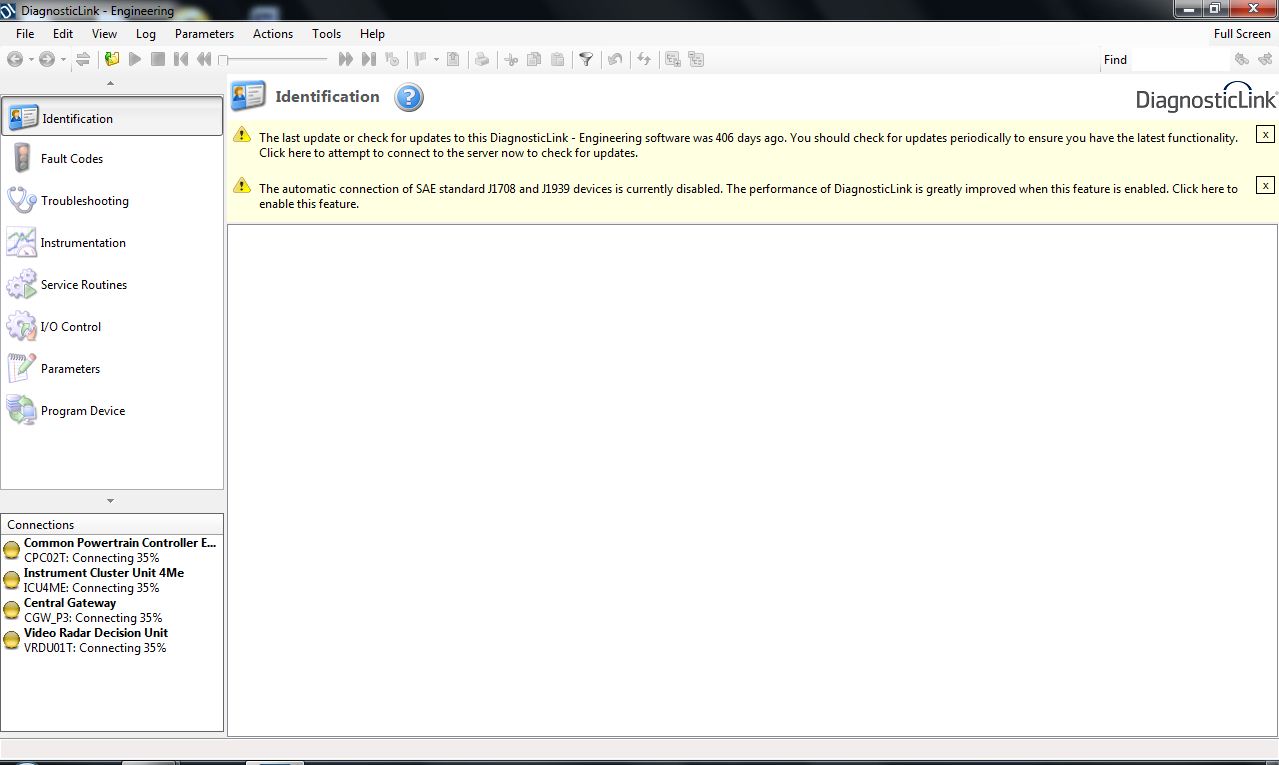This screenshot has width=1279, height=765.
Task: Click yellow status icon beside VRDU01T
Action: tap(12, 640)
